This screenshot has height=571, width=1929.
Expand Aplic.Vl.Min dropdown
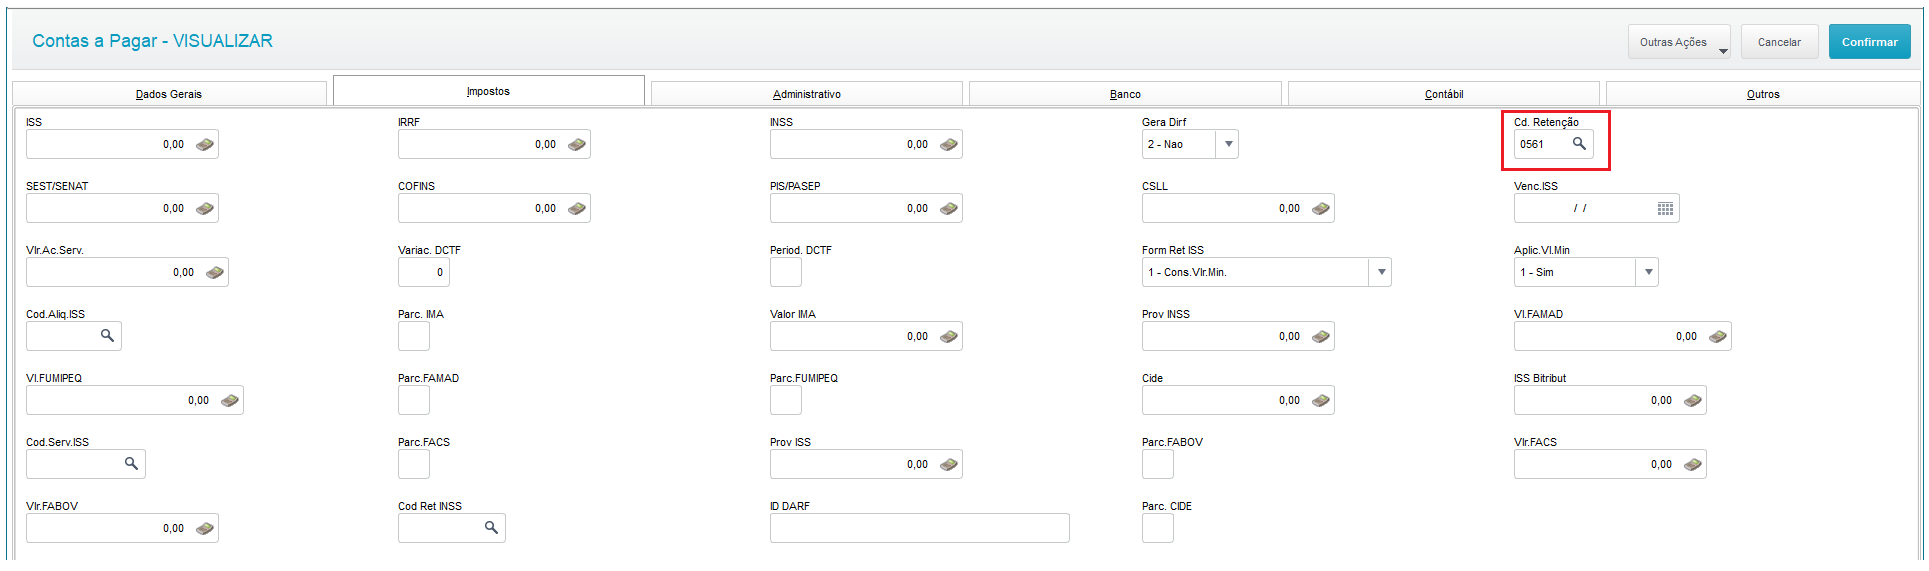tap(1648, 273)
